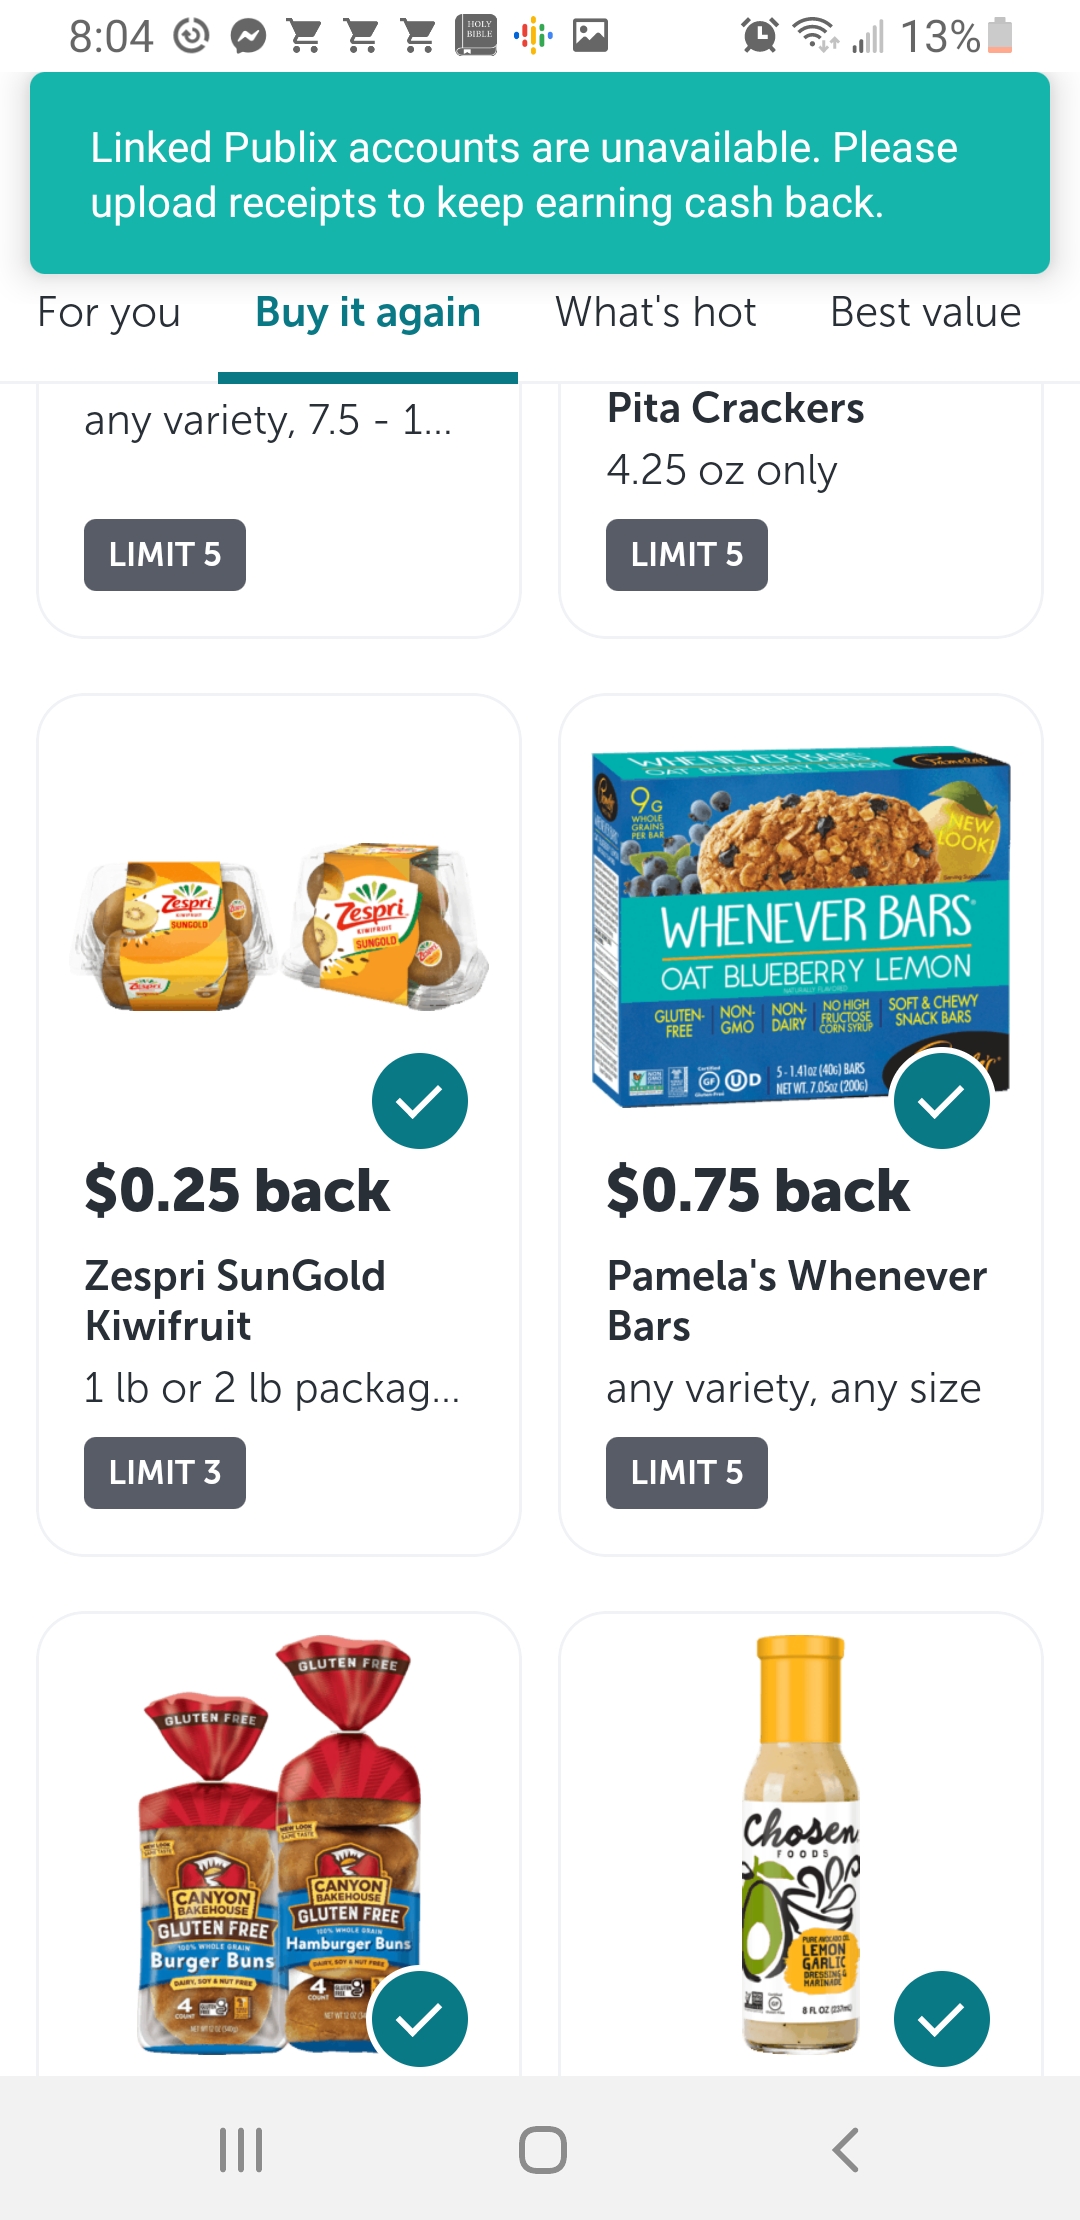Screen dimensions: 1080x2220
Task: Open the recent apps navigation icon
Action: pyautogui.click(x=241, y=2150)
